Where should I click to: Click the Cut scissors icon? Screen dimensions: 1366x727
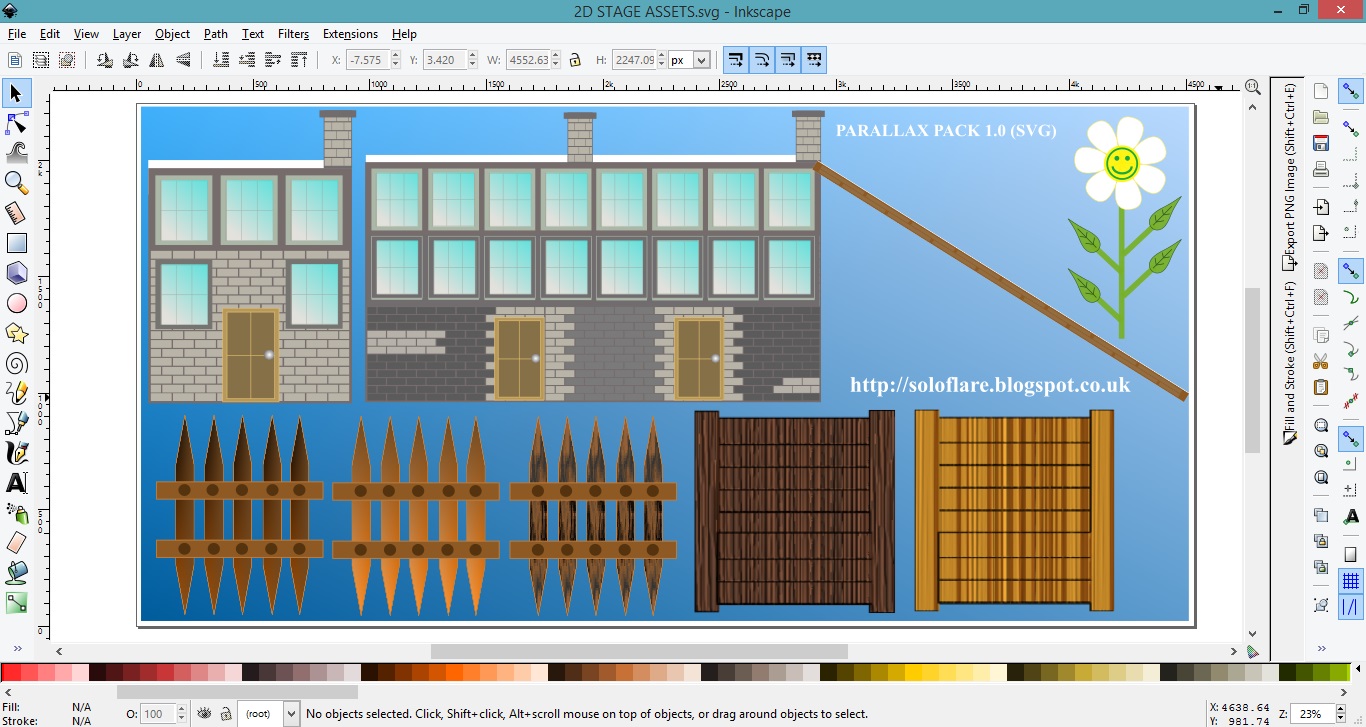[1321, 361]
